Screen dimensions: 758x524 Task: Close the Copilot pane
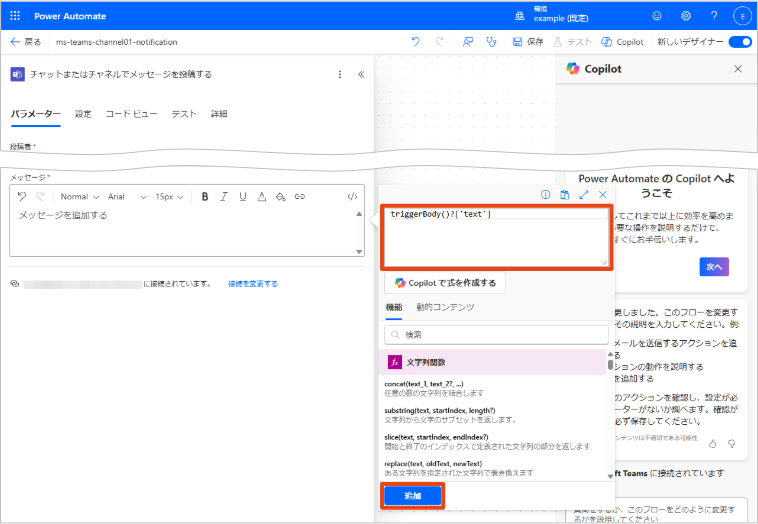738,69
